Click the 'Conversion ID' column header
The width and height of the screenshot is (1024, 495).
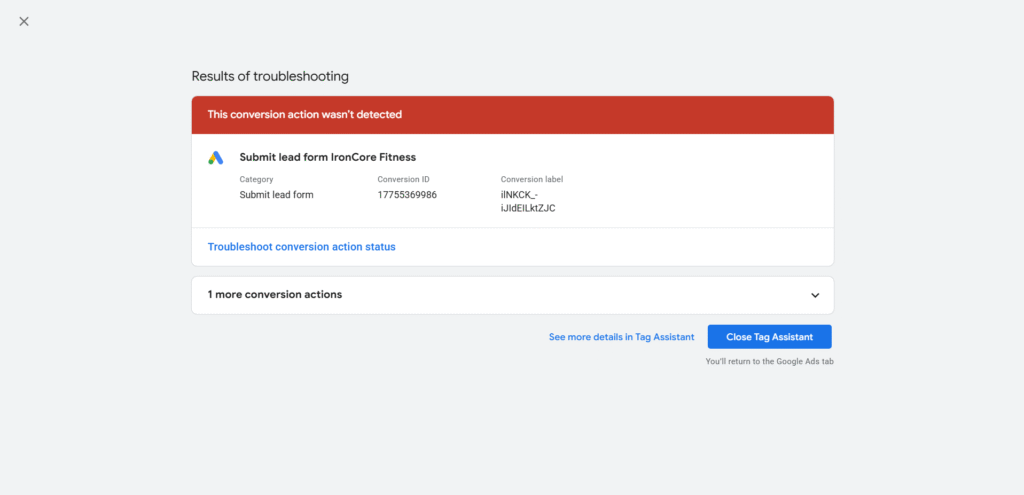[x=404, y=179]
